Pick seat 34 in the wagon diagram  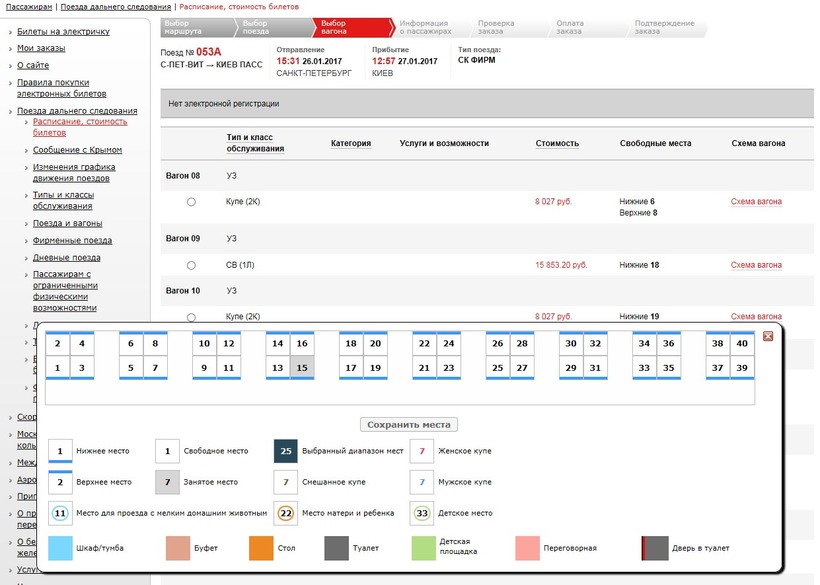(644, 343)
